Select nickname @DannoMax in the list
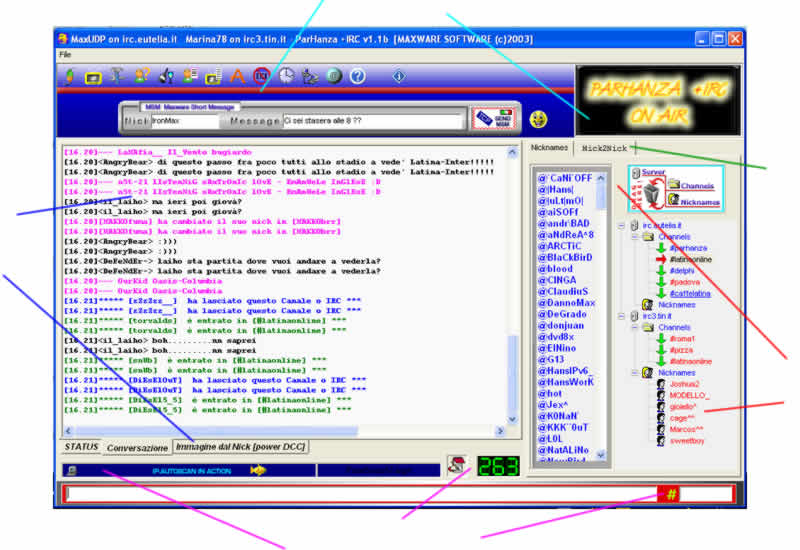This screenshot has width=800, height=550. pos(566,303)
